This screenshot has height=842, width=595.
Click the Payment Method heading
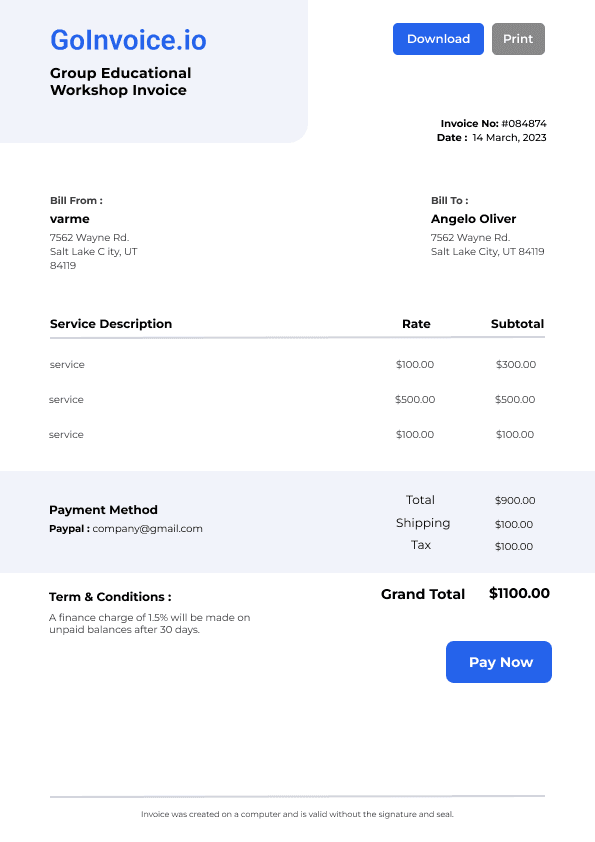[103, 510]
